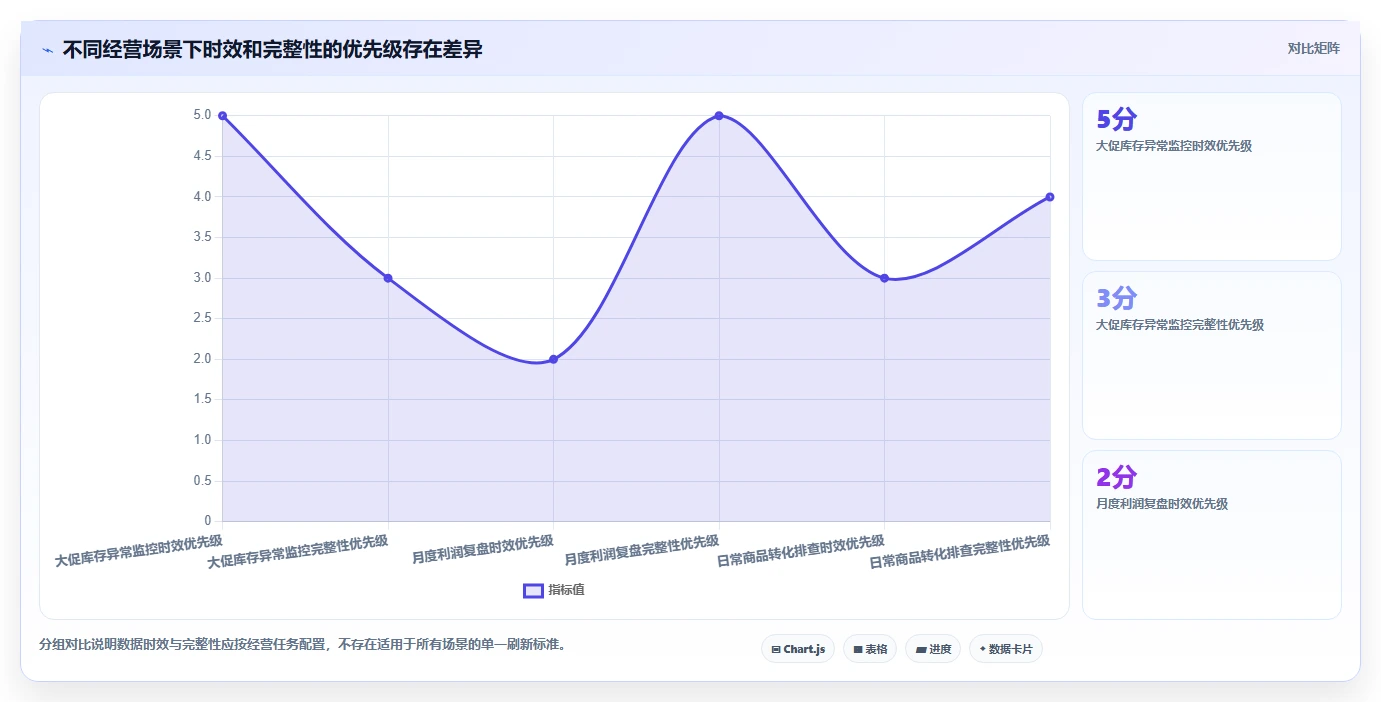Click the chart title 不同经营场景下时效和完整性的优先级存在差异
This screenshot has height=702, width=1381.
pos(273,50)
